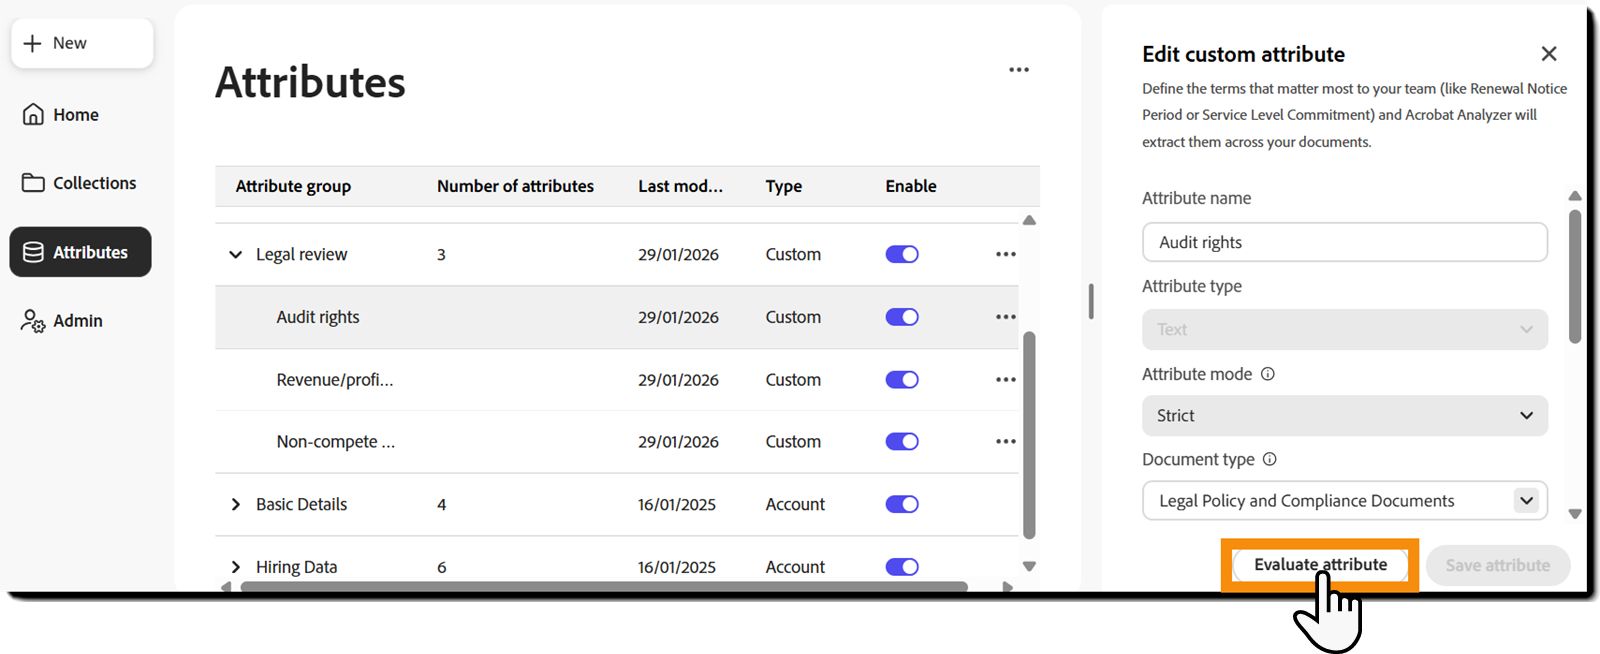Open the Legal review row options menu
1600x654 pixels.
[x=1006, y=254]
